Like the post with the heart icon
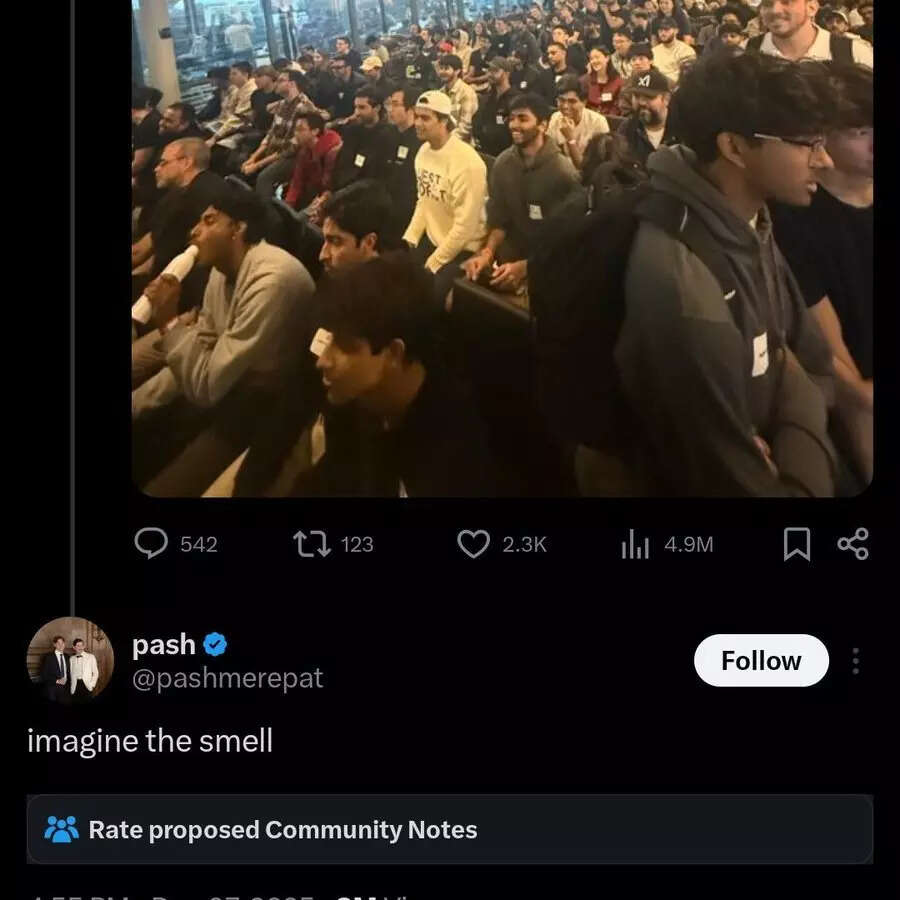900x900 pixels. (x=474, y=544)
